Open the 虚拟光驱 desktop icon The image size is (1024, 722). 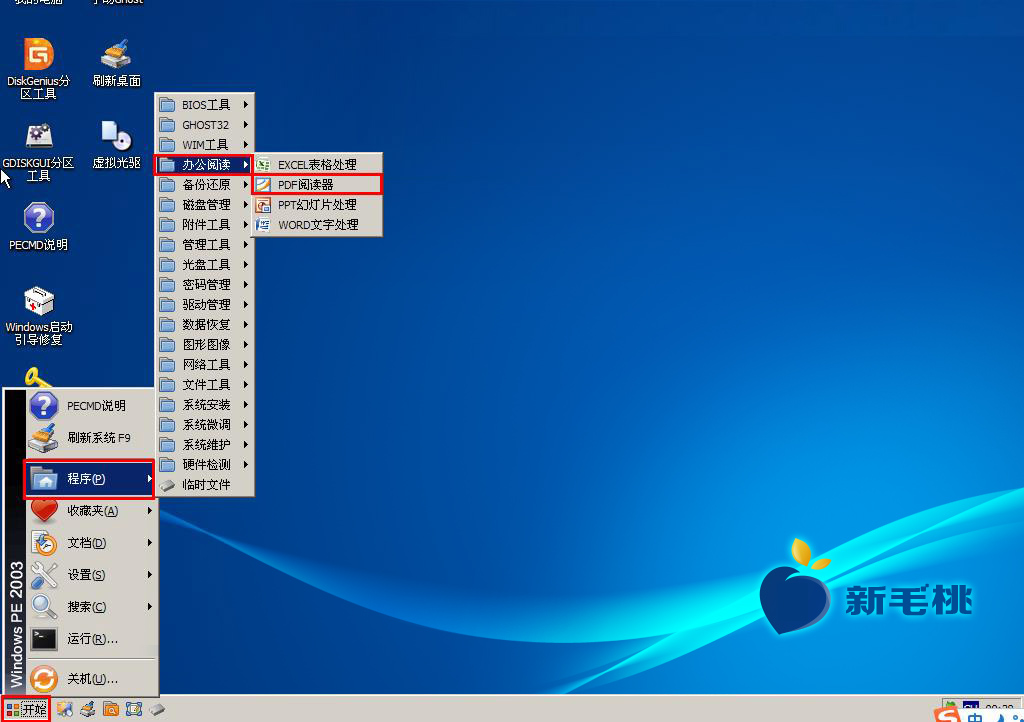pos(116,145)
